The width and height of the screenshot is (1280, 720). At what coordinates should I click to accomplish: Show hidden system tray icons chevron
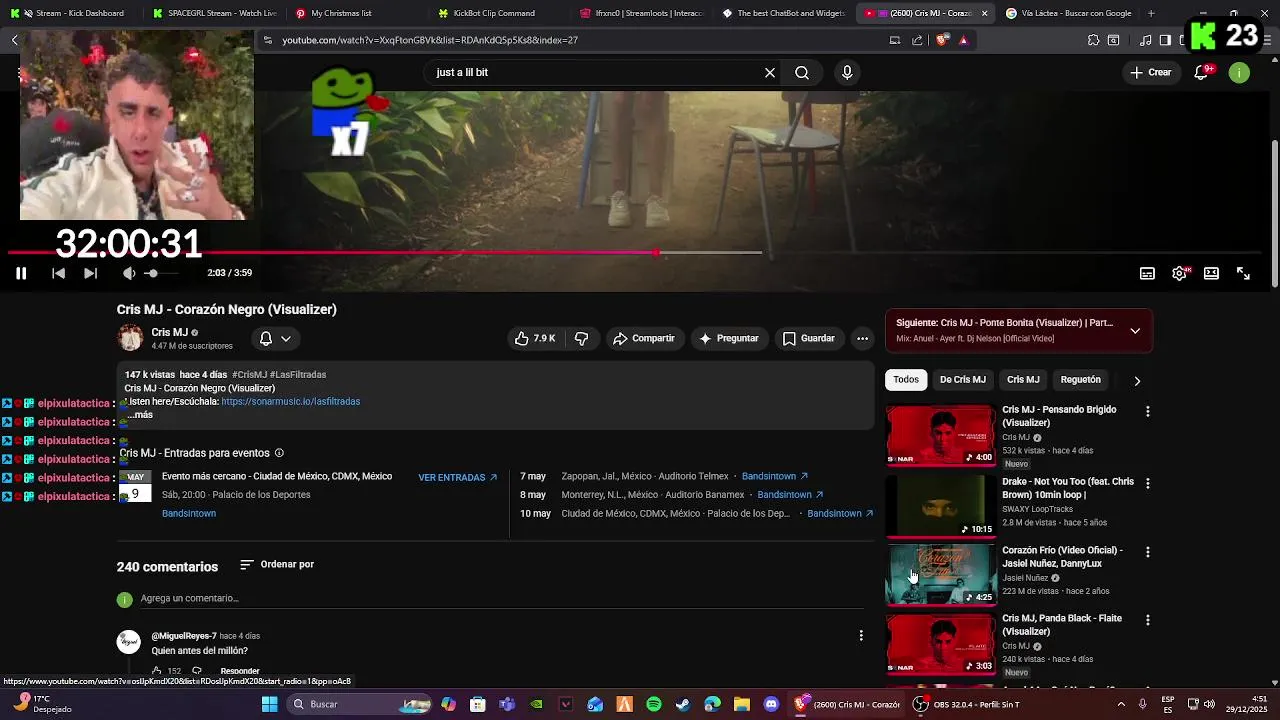[x=1120, y=704]
